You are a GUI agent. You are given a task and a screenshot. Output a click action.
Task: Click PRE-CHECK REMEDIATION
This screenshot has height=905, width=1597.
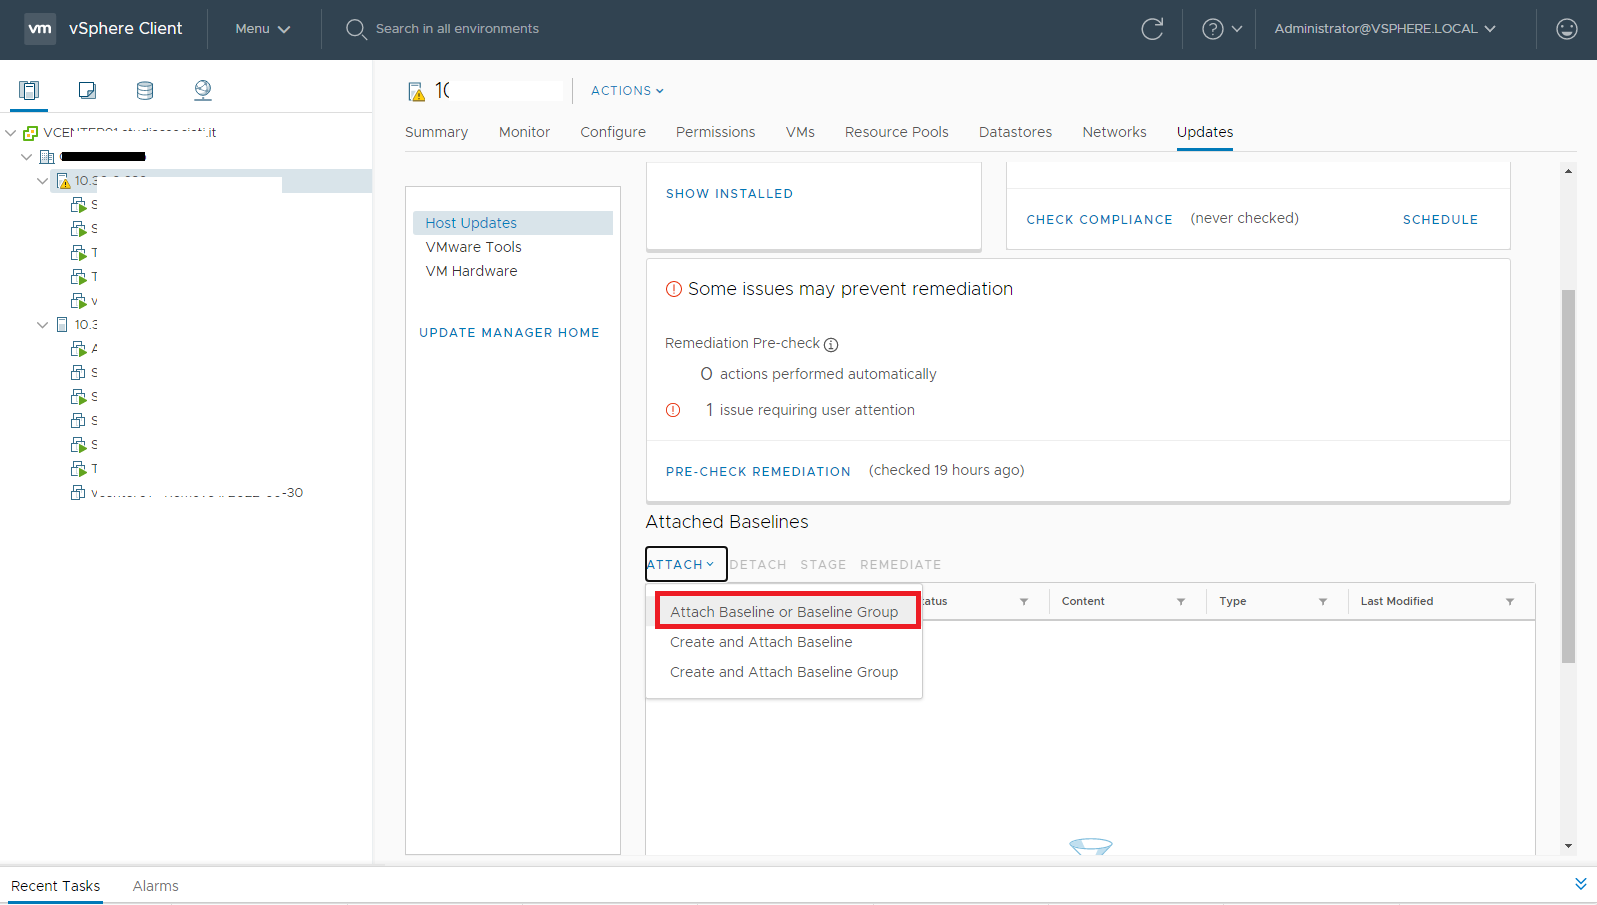pyautogui.click(x=758, y=472)
